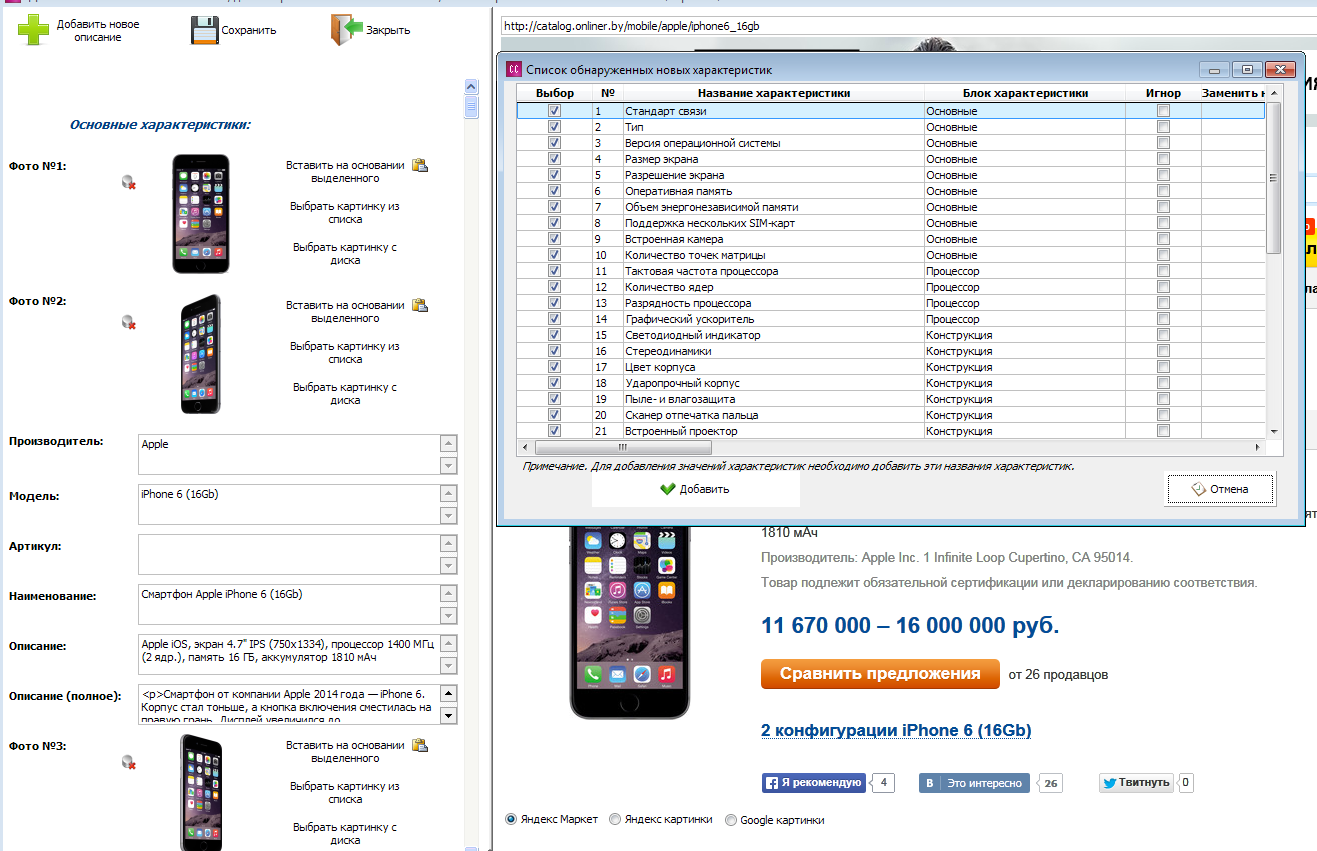Click paste icon beside Фото №1
Screen dimensions: 1317x851
420,166
